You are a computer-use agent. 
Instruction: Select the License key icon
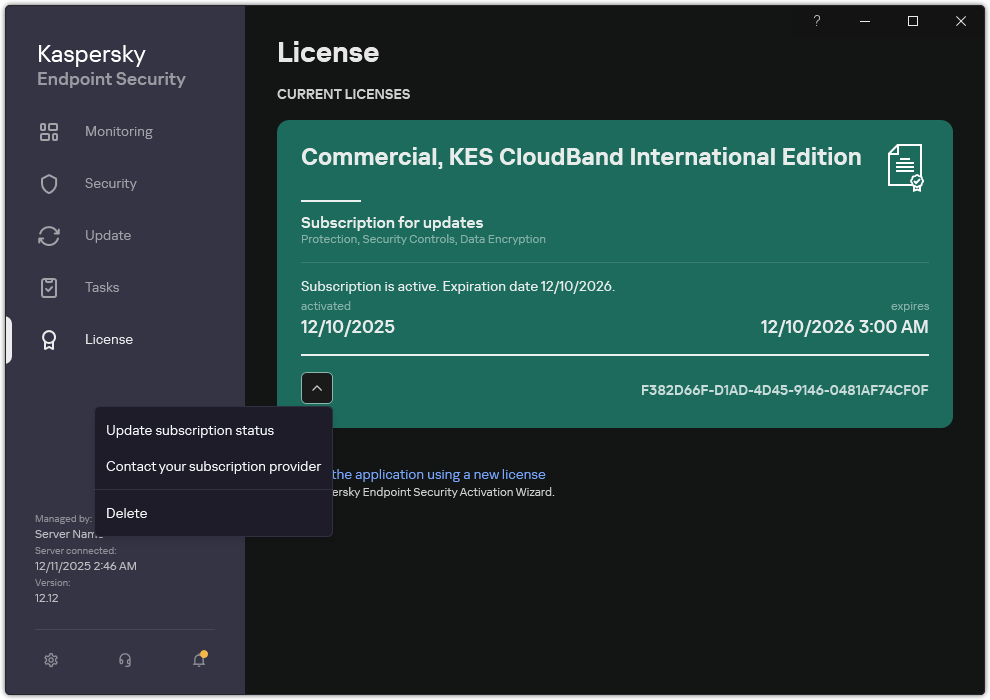tap(49, 339)
